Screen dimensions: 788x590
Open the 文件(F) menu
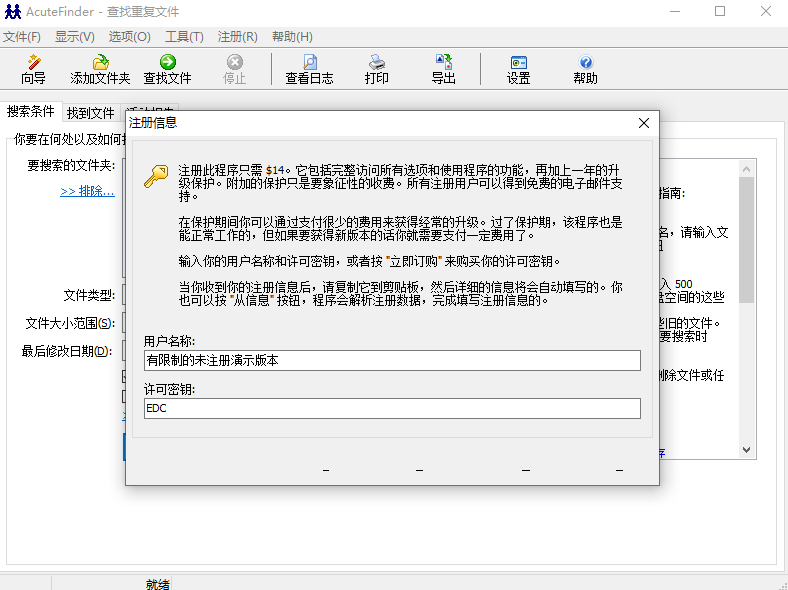pos(22,37)
